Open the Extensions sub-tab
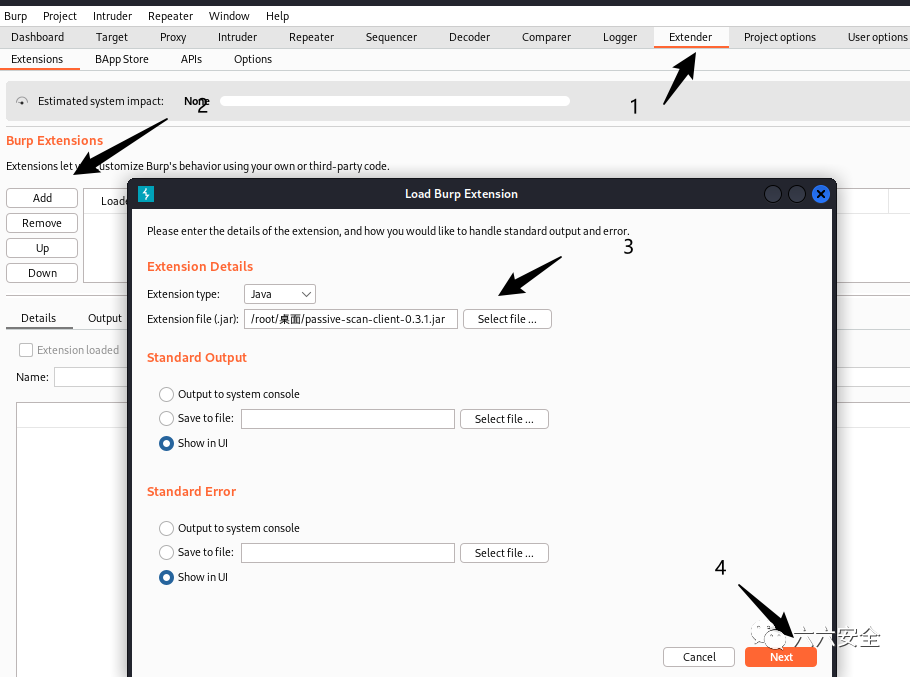Screen dimensions: 910x677 tap(37, 59)
